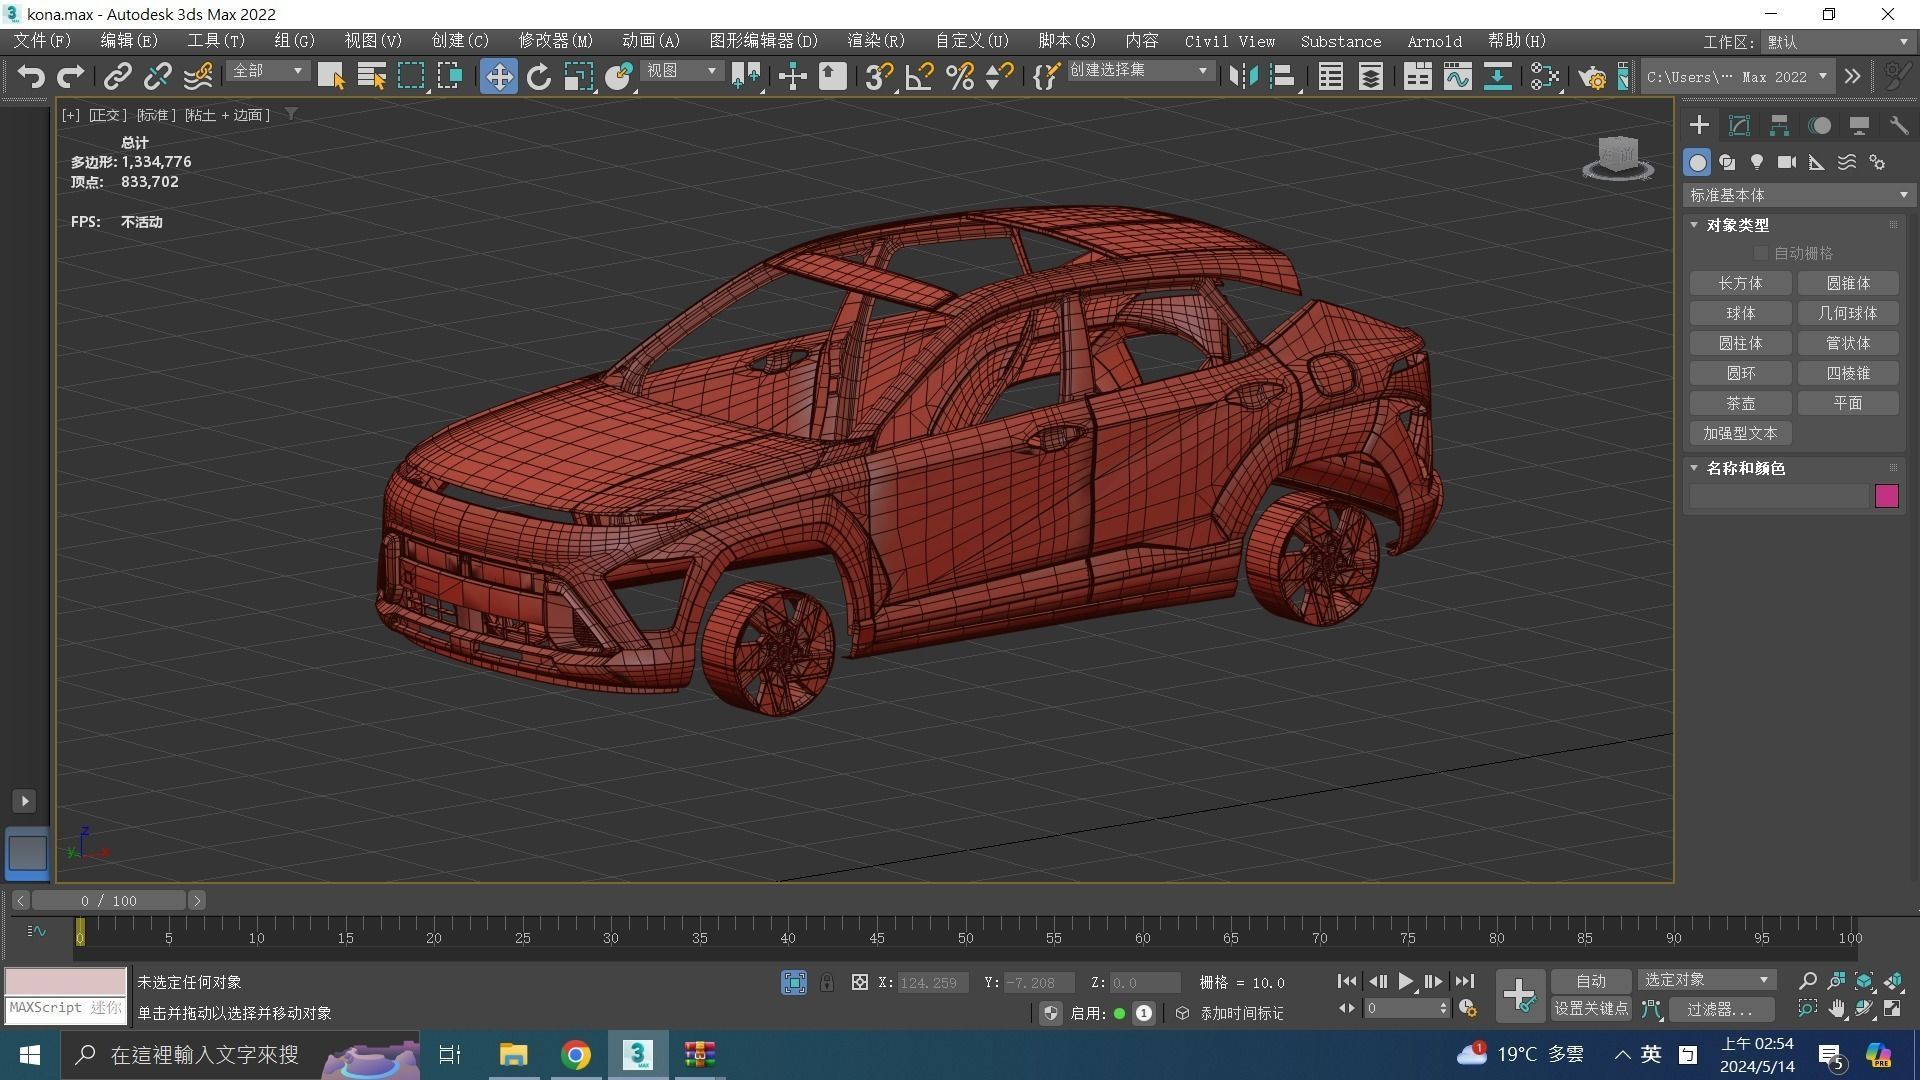Switch to the Modify panel tab
Viewport: 1920px width, 1080px height.
[1739, 125]
